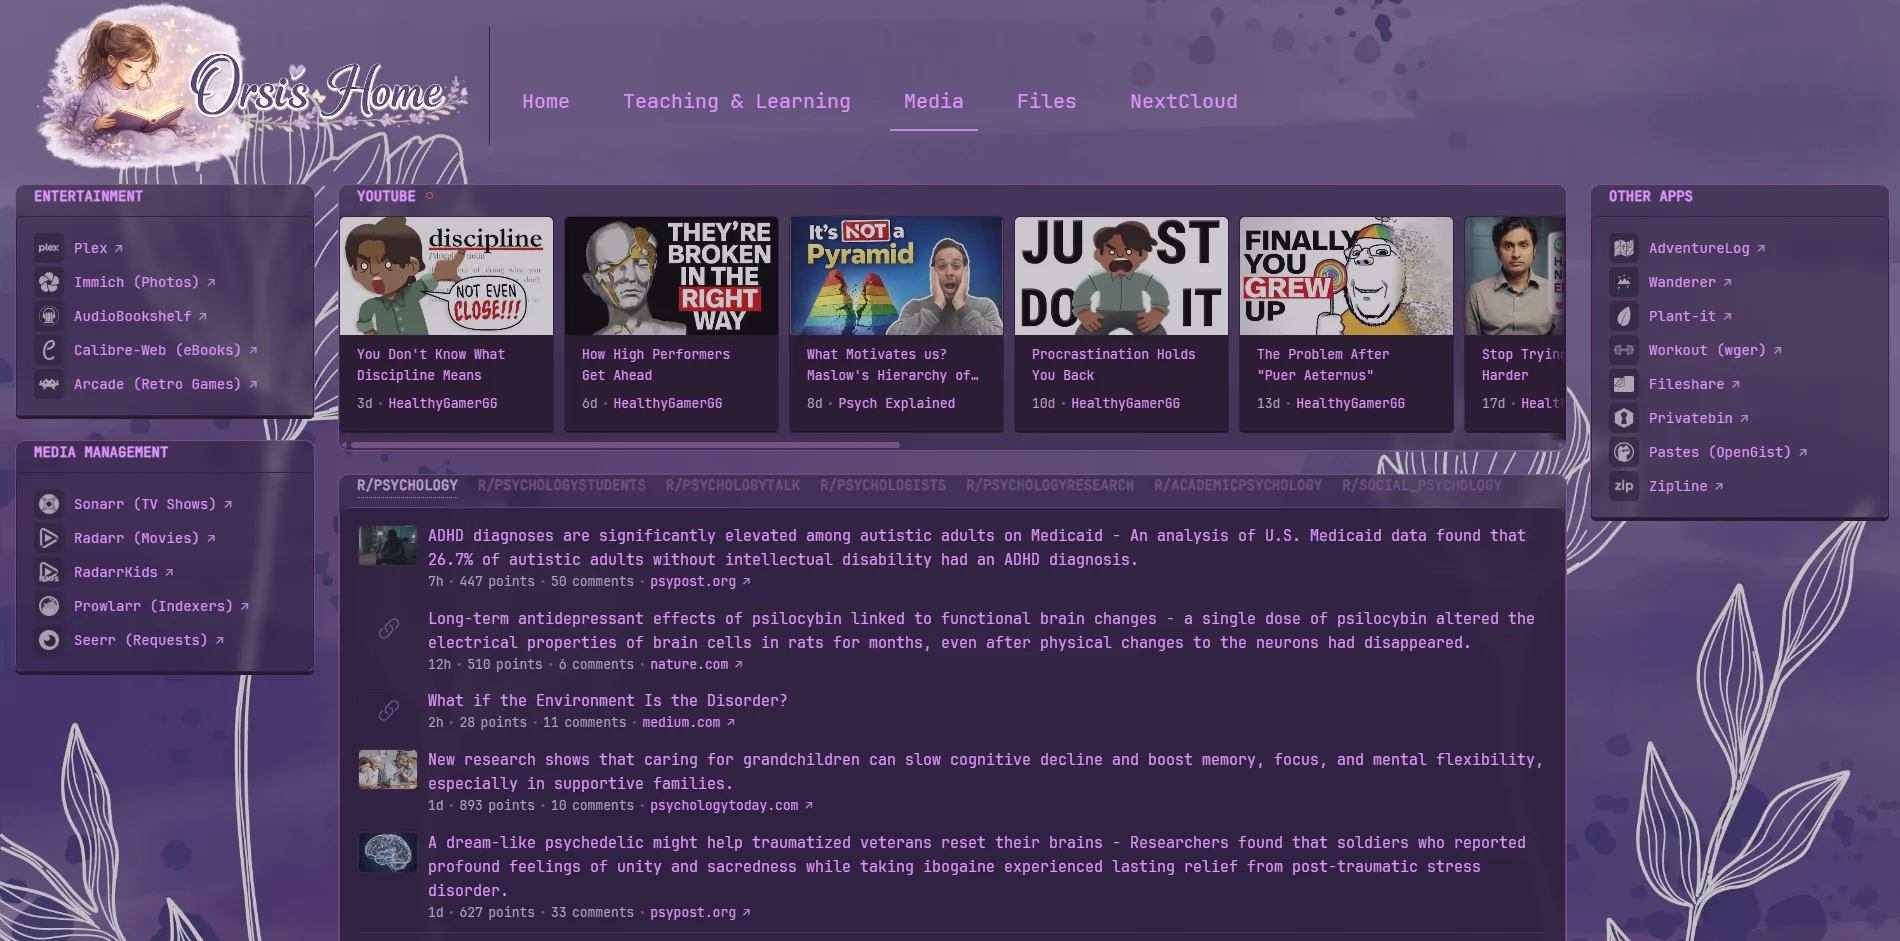Screen dimensions: 1900x941
Task: Open the "discipline" video thumbnail
Action: point(446,276)
